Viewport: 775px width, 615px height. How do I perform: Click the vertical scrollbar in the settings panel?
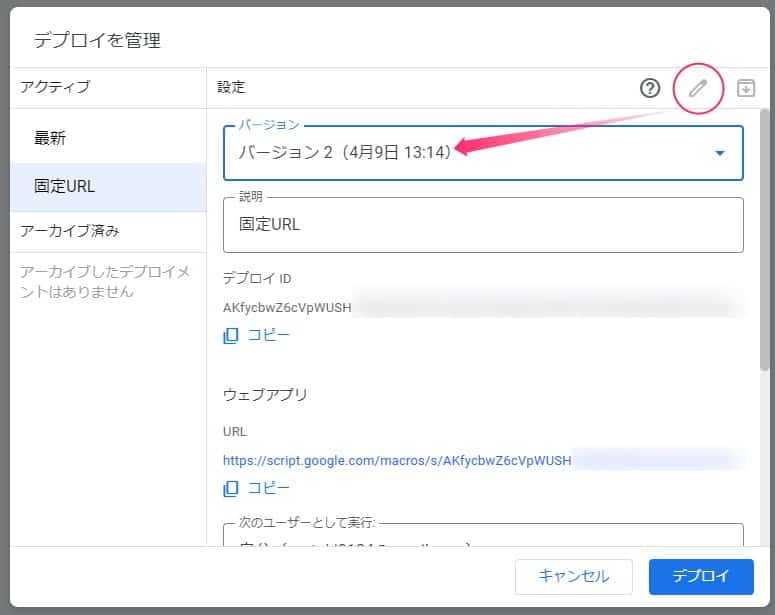click(x=765, y=250)
